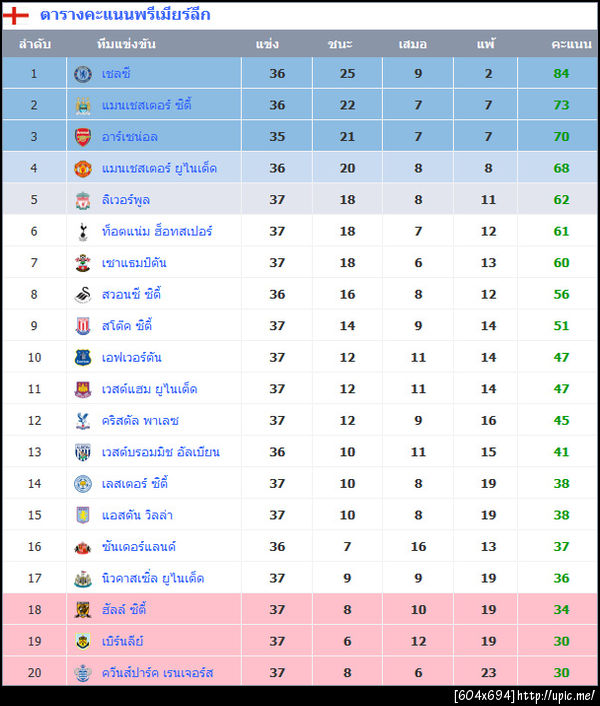
Task: Open the ควีนส์ปาร์ค เรนเจอร์ส team link
Action: pos(157,673)
